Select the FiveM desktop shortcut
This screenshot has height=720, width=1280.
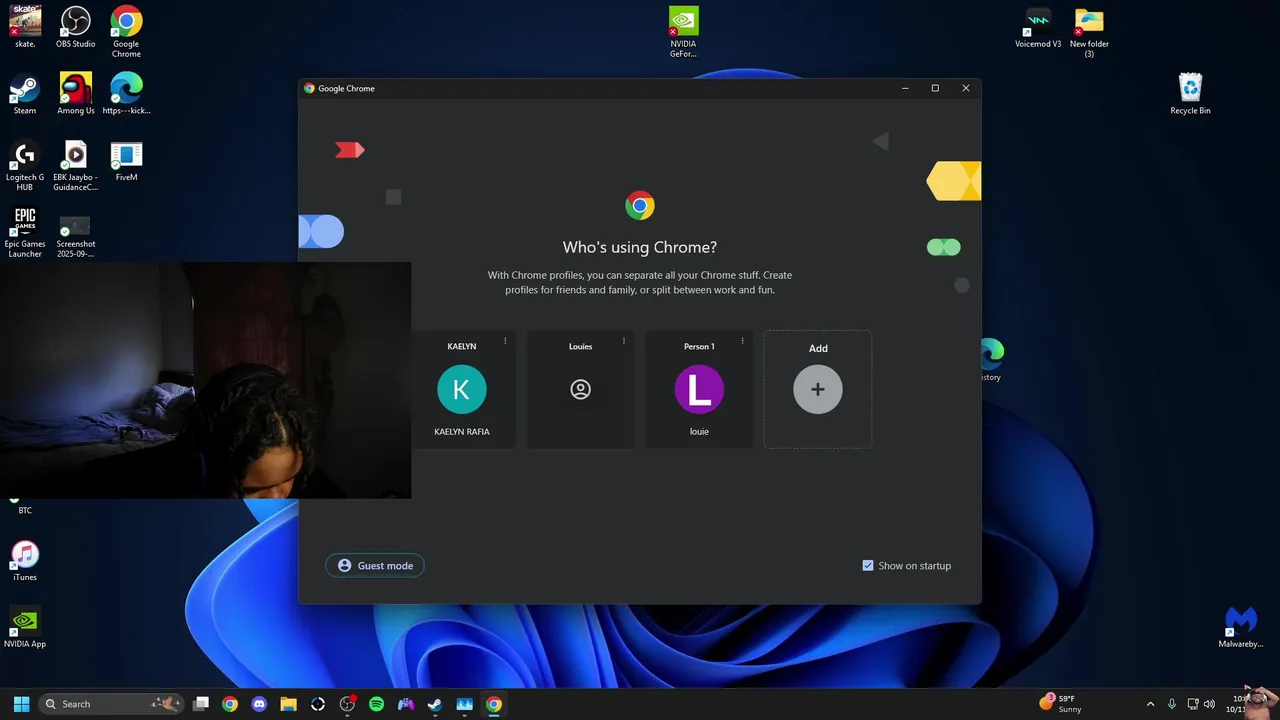pos(126,160)
